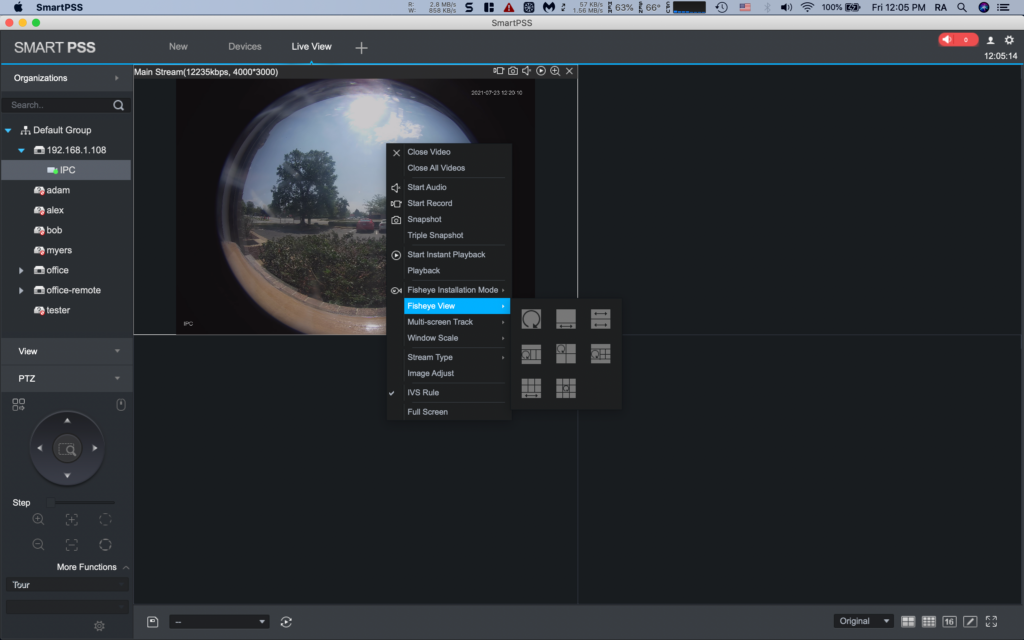
Task: Click the PTZ zoom in magnifier icon
Action: (x=38, y=519)
